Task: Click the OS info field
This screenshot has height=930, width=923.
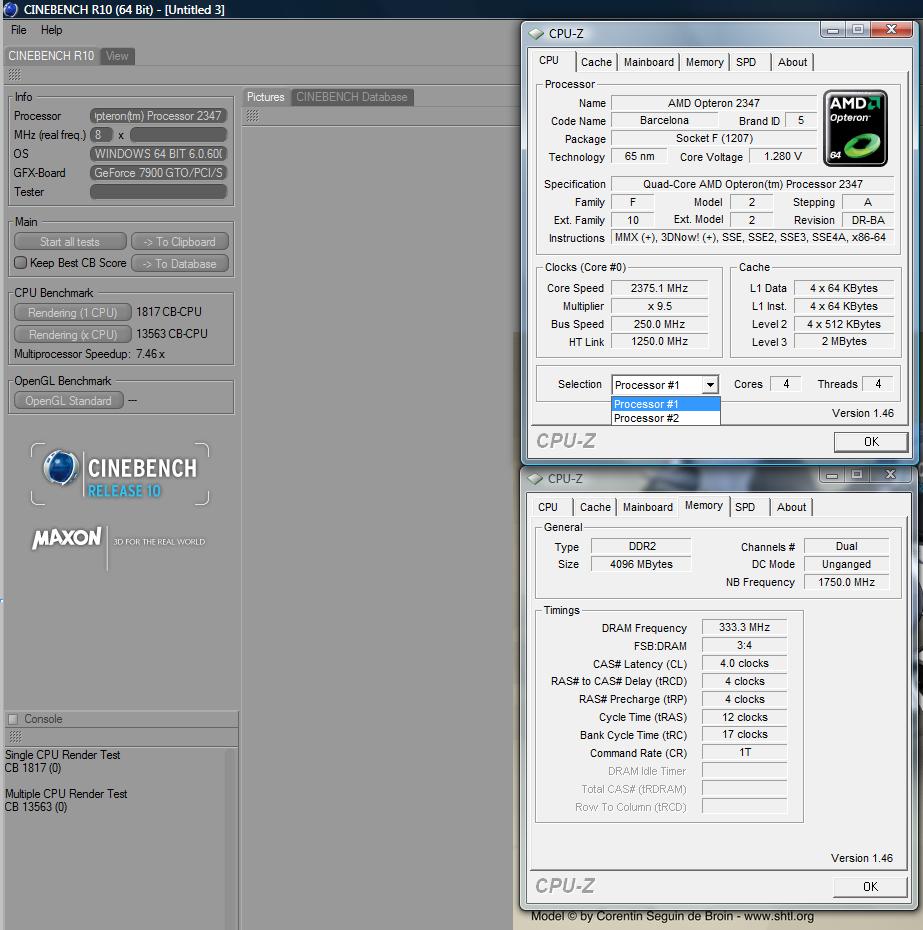Action: tap(158, 154)
